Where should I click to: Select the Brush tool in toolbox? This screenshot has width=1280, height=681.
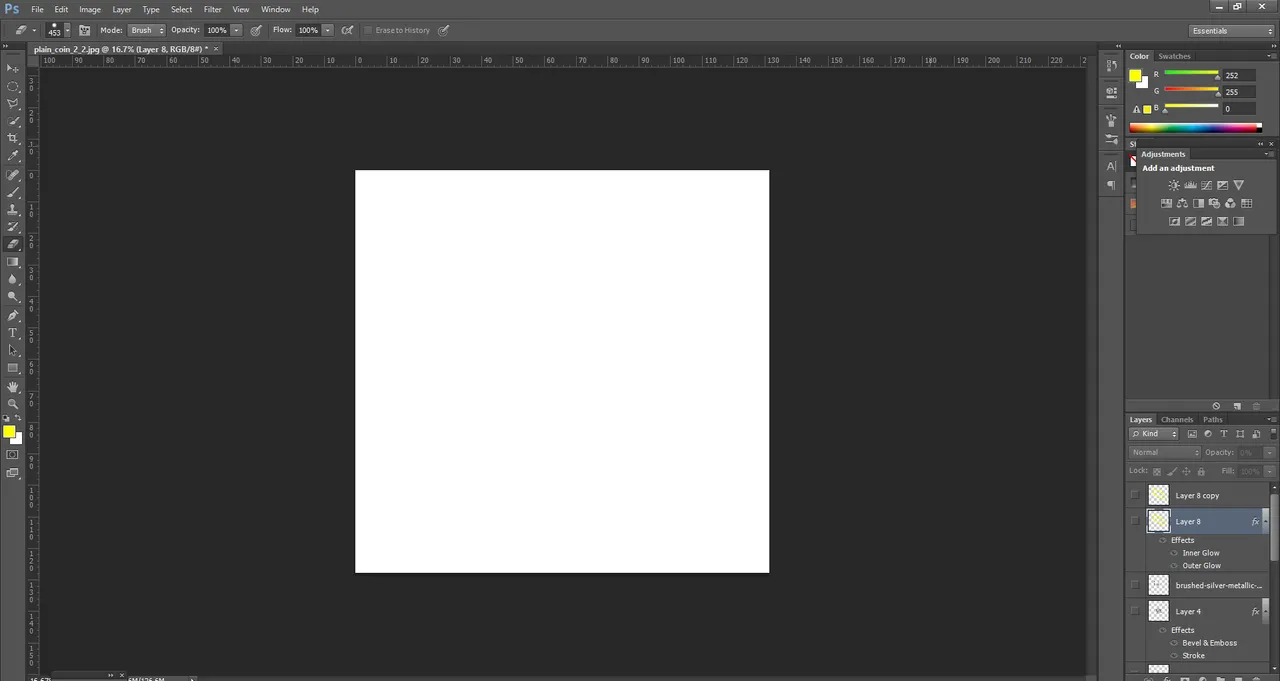pyautogui.click(x=13, y=192)
